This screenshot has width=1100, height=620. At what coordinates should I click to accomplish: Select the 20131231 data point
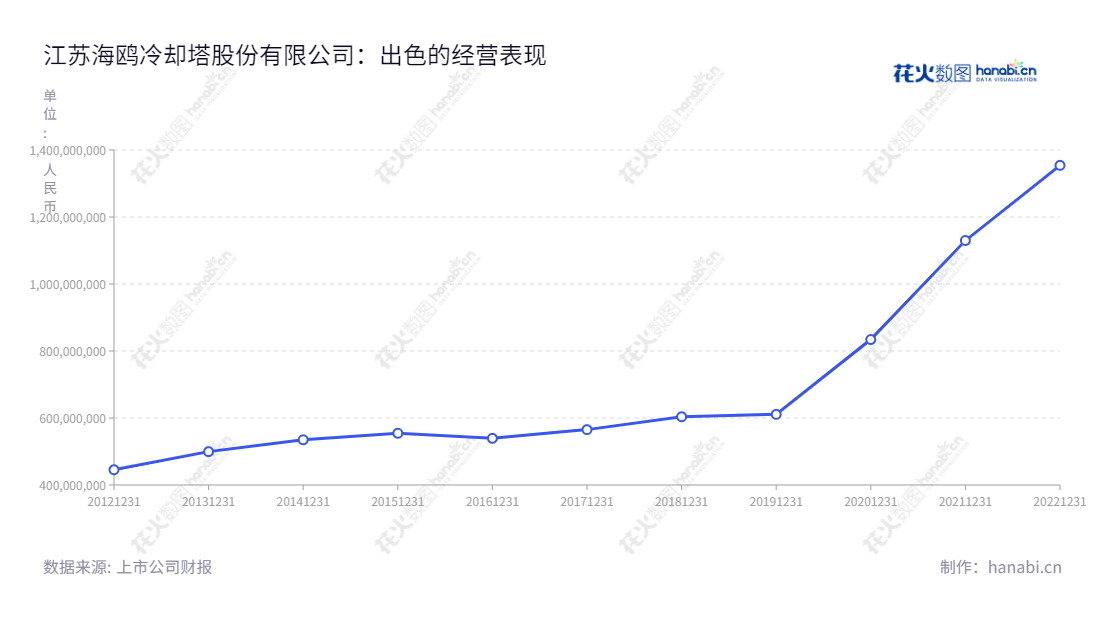click(x=208, y=452)
